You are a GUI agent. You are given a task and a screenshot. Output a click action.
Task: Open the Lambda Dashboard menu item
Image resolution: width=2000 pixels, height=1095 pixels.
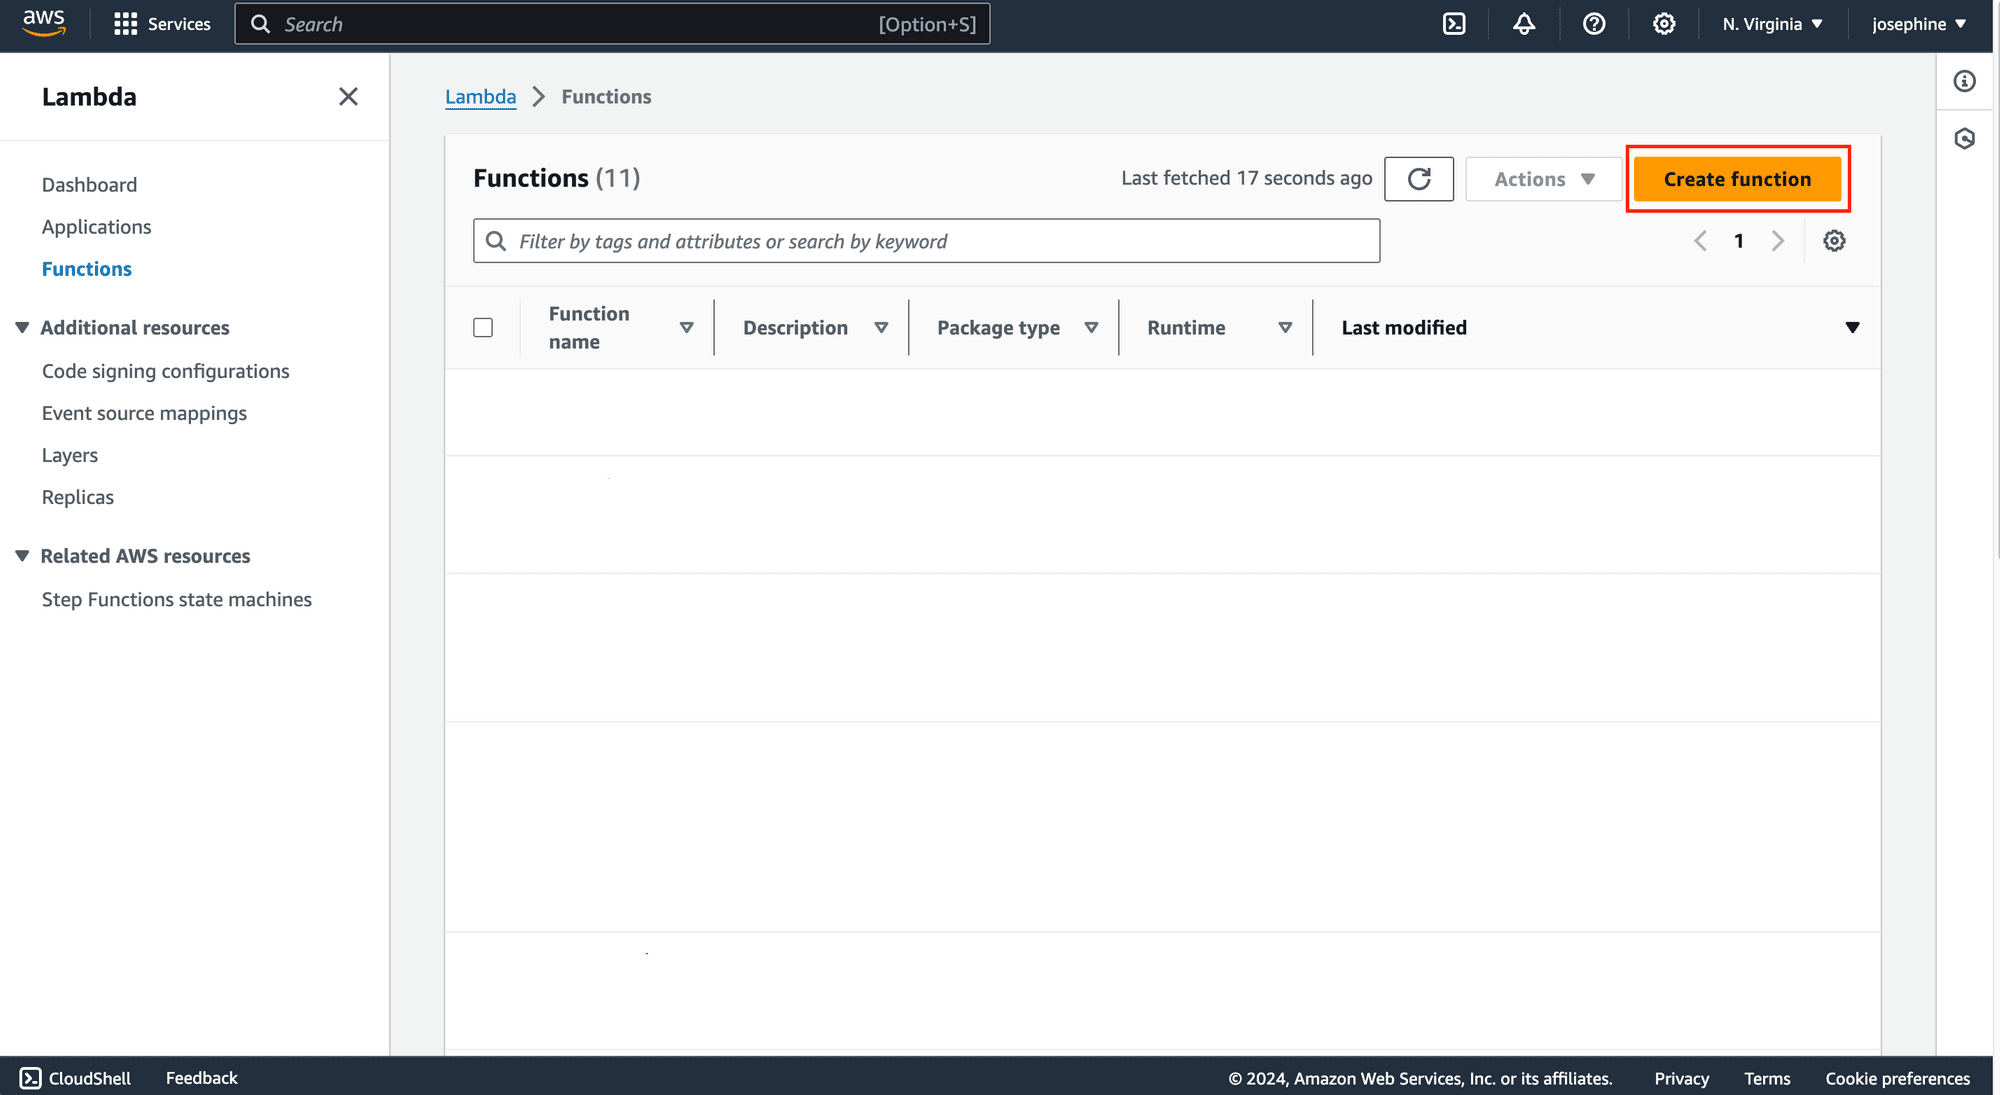click(89, 183)
